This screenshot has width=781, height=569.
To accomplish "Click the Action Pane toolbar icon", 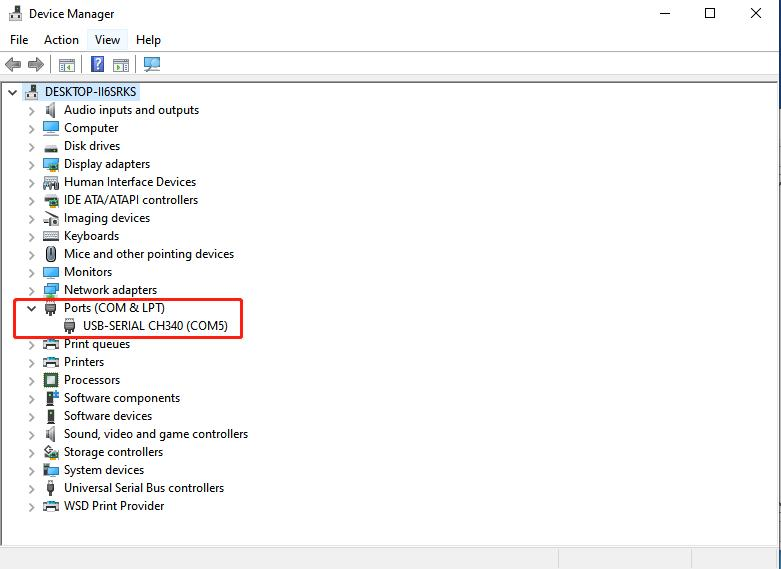I will pos(121,65).
